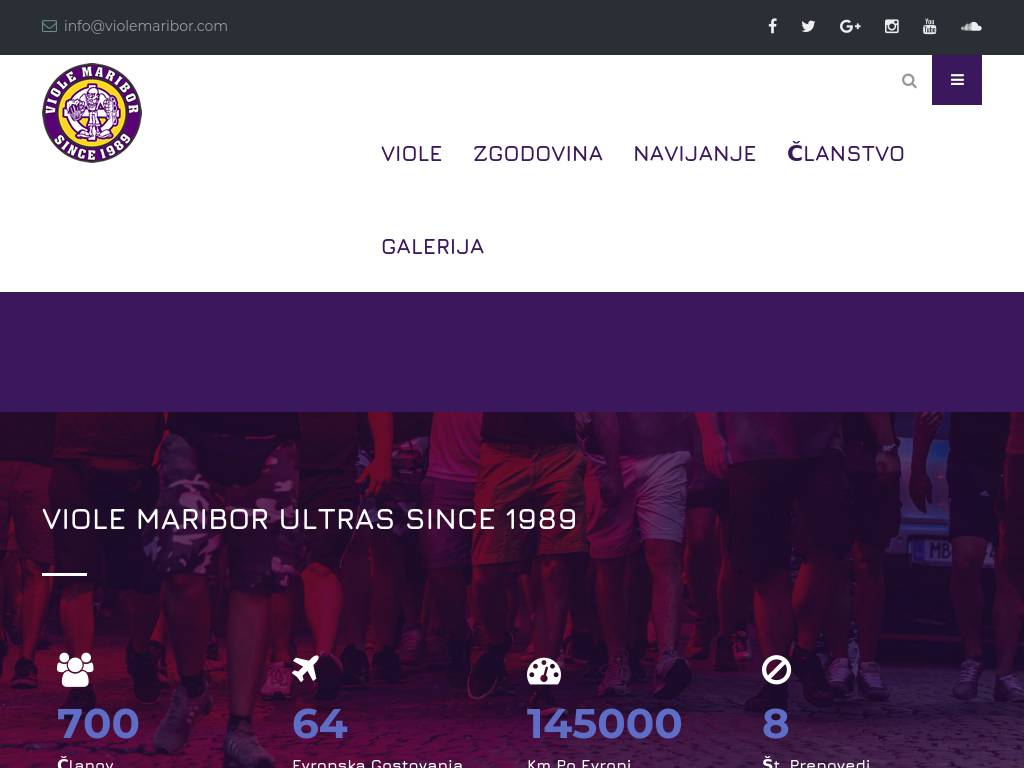Expand the purple hamburger menu

click(957, 80)
